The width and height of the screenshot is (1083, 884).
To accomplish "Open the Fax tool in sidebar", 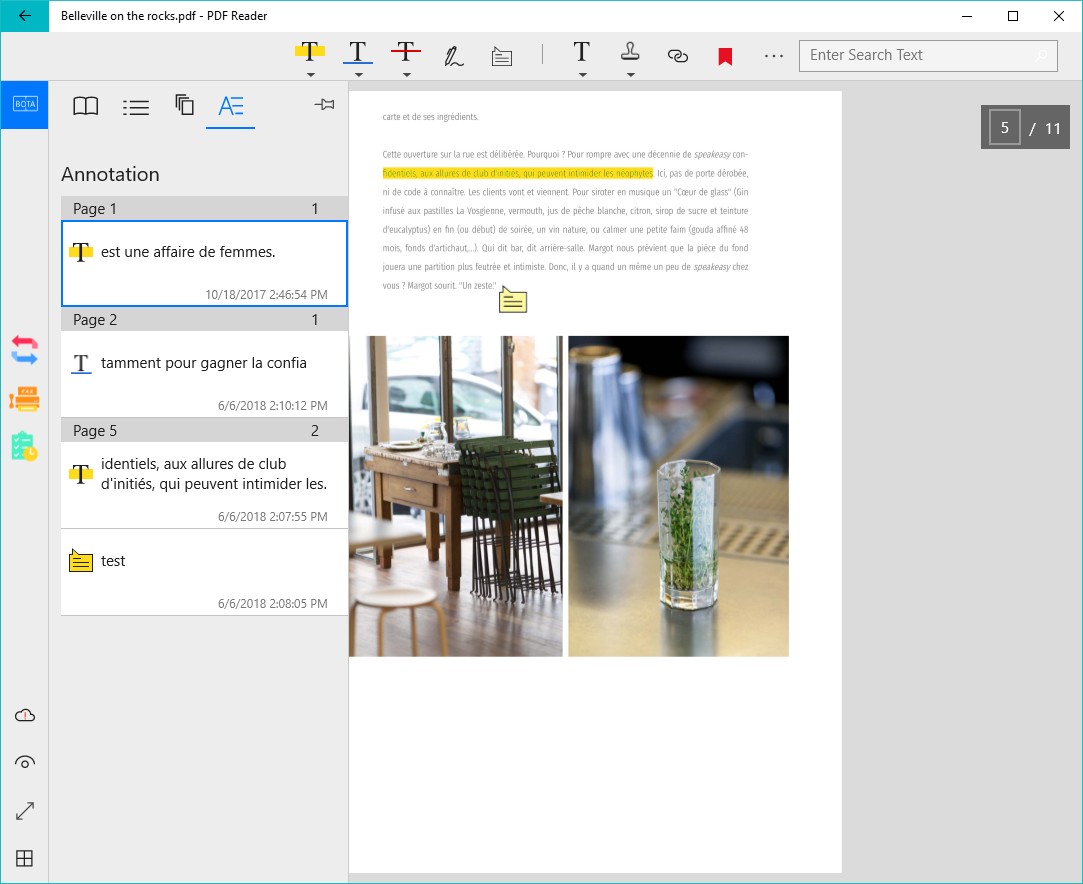I will 25,399.
